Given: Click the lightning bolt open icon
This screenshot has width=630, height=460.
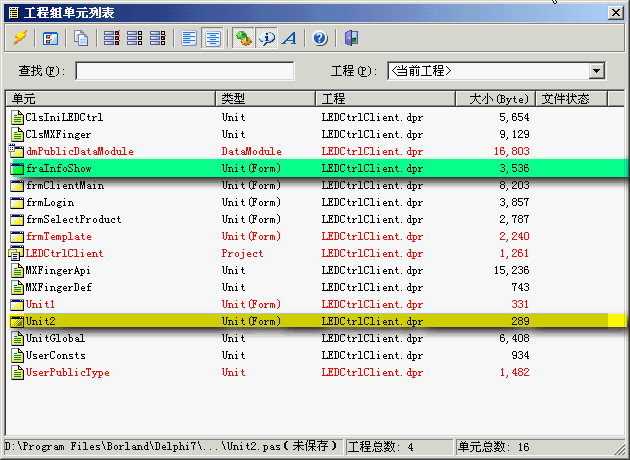Looking at the screenshot, I should click(x=20, y=38).
